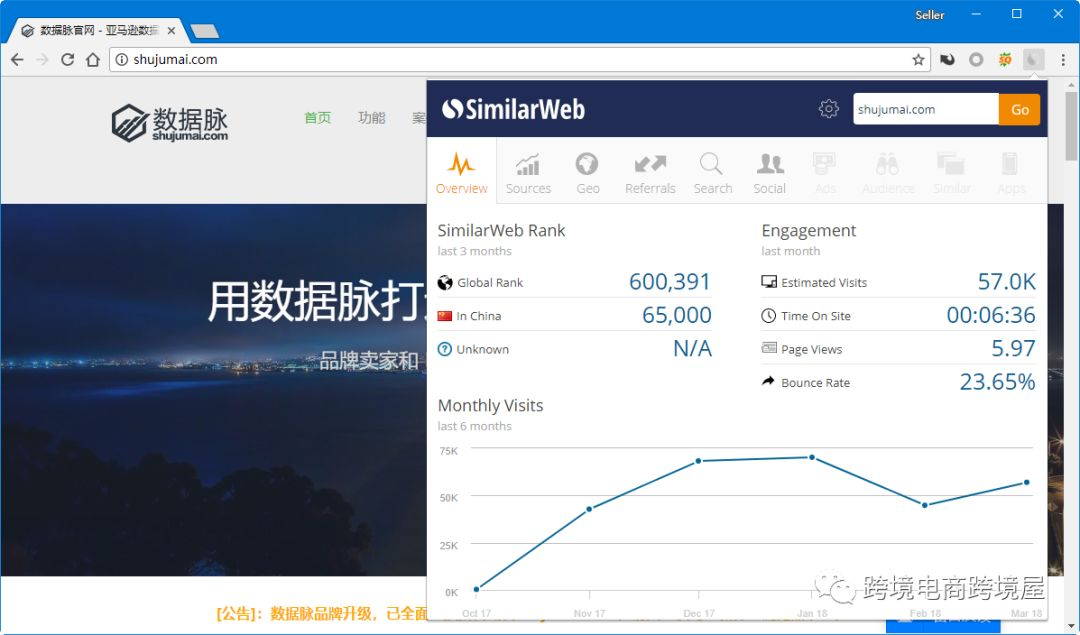The width and height of the screenshot is (1080, 635).
Task: Select the Audience tab
Action: 888,172
